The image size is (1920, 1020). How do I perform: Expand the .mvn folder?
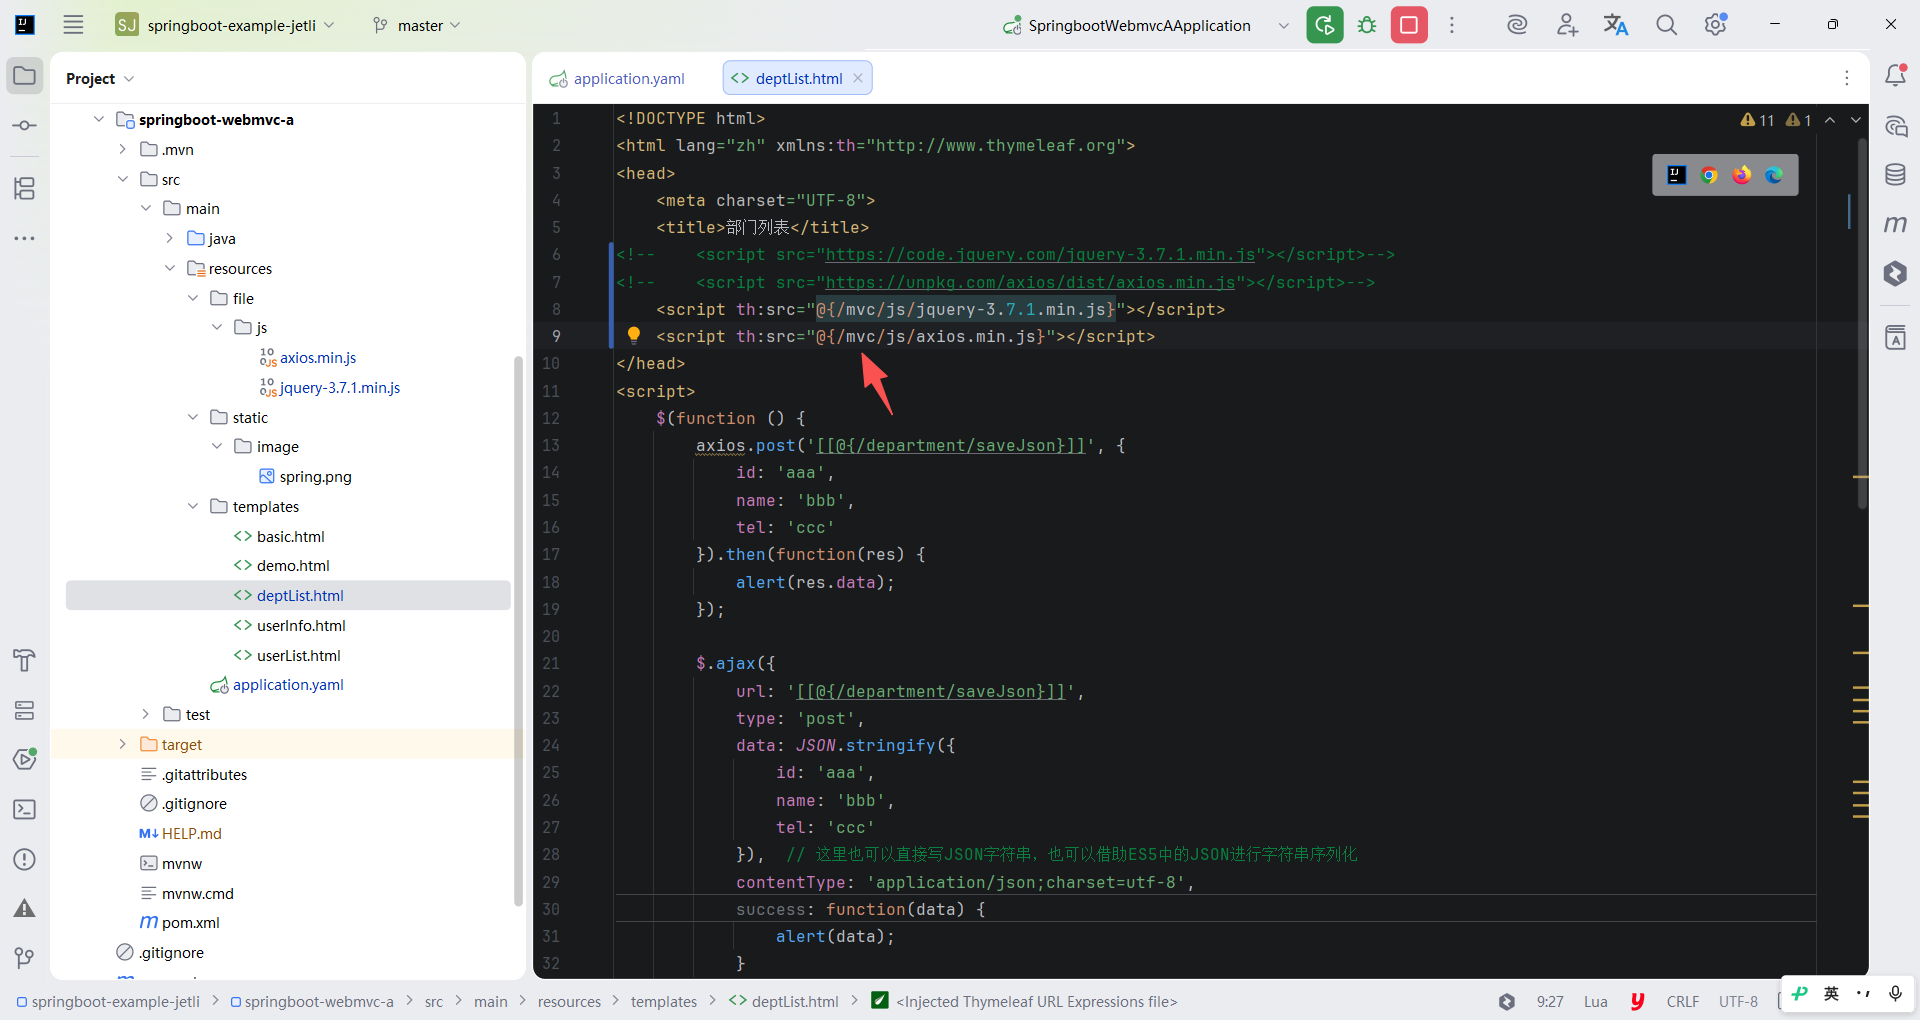click(x=122, y=149)
